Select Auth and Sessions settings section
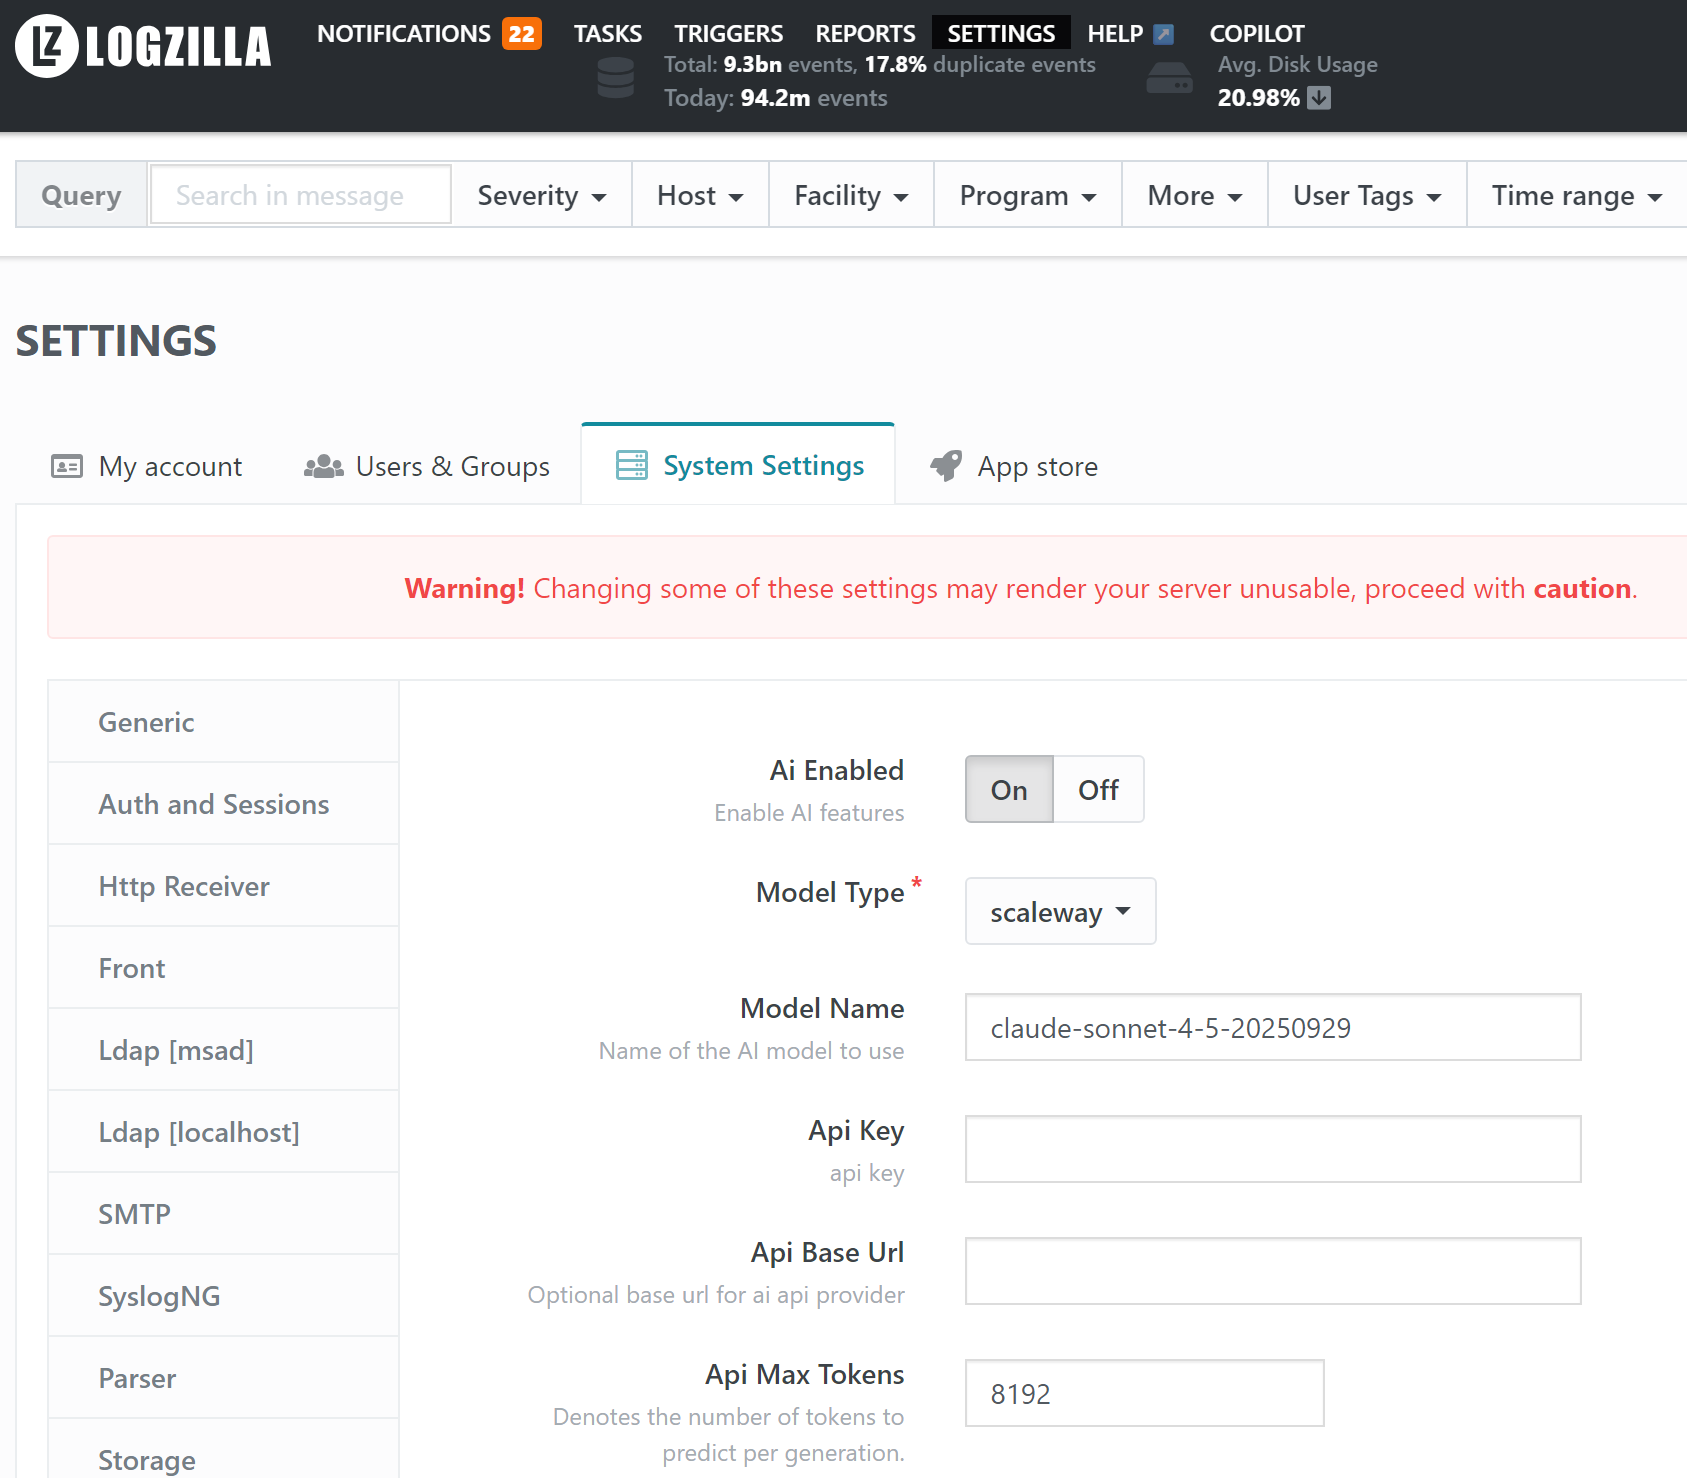Image resolution: width=1687 pixels, height=1478 pixels. 213,804
